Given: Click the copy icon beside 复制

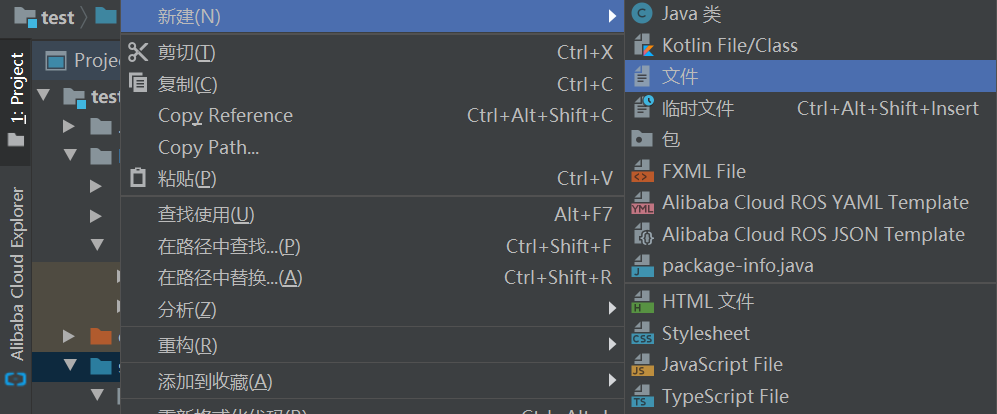Looking at the screenshot, I should click(x=138, y=82).
